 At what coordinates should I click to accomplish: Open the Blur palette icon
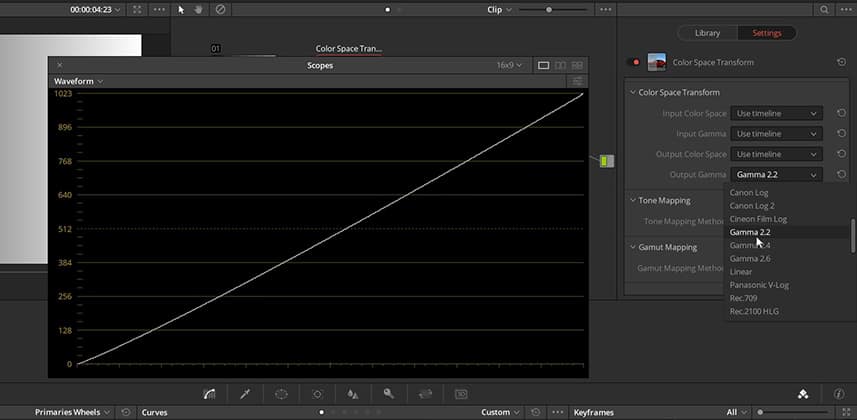(353, 394)
